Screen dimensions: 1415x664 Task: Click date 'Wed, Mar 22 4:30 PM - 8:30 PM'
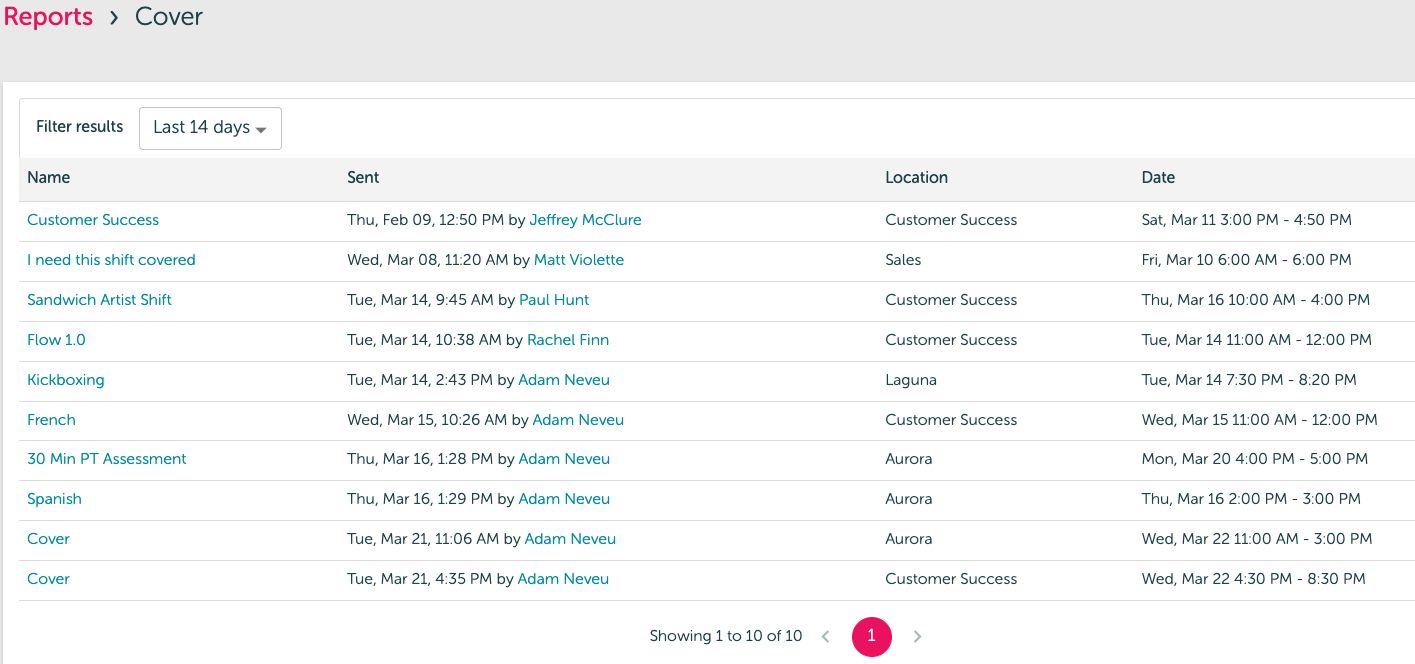tap(1253, 579)
